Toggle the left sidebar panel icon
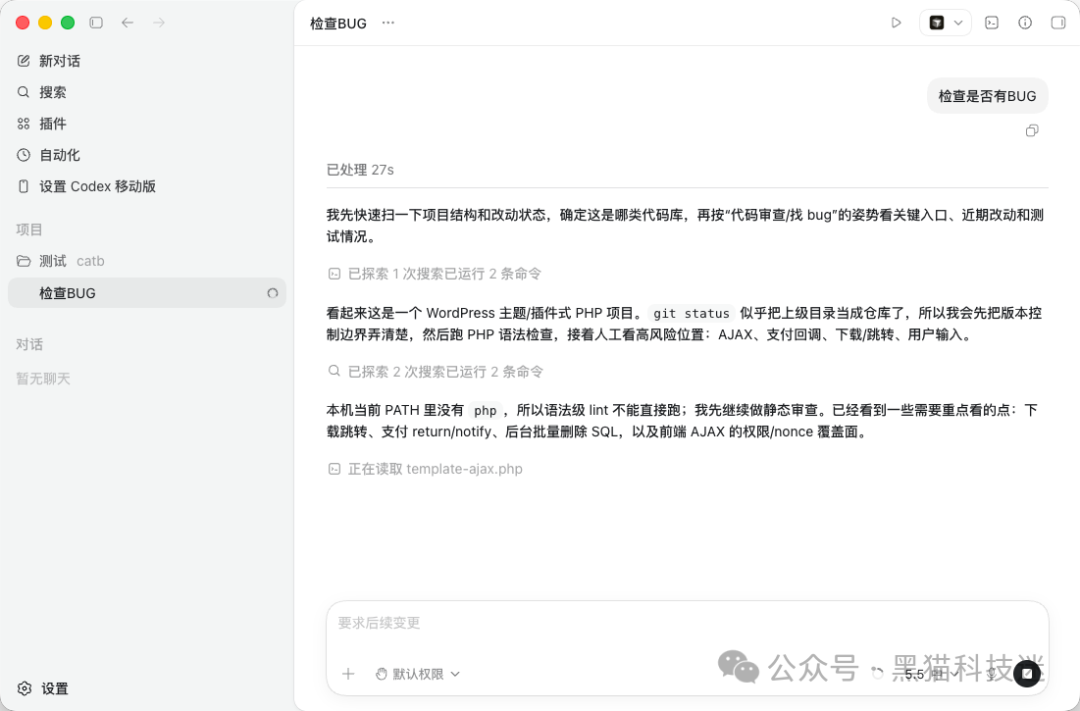This screenshot has width=1080, height=711. pos(96,23)
